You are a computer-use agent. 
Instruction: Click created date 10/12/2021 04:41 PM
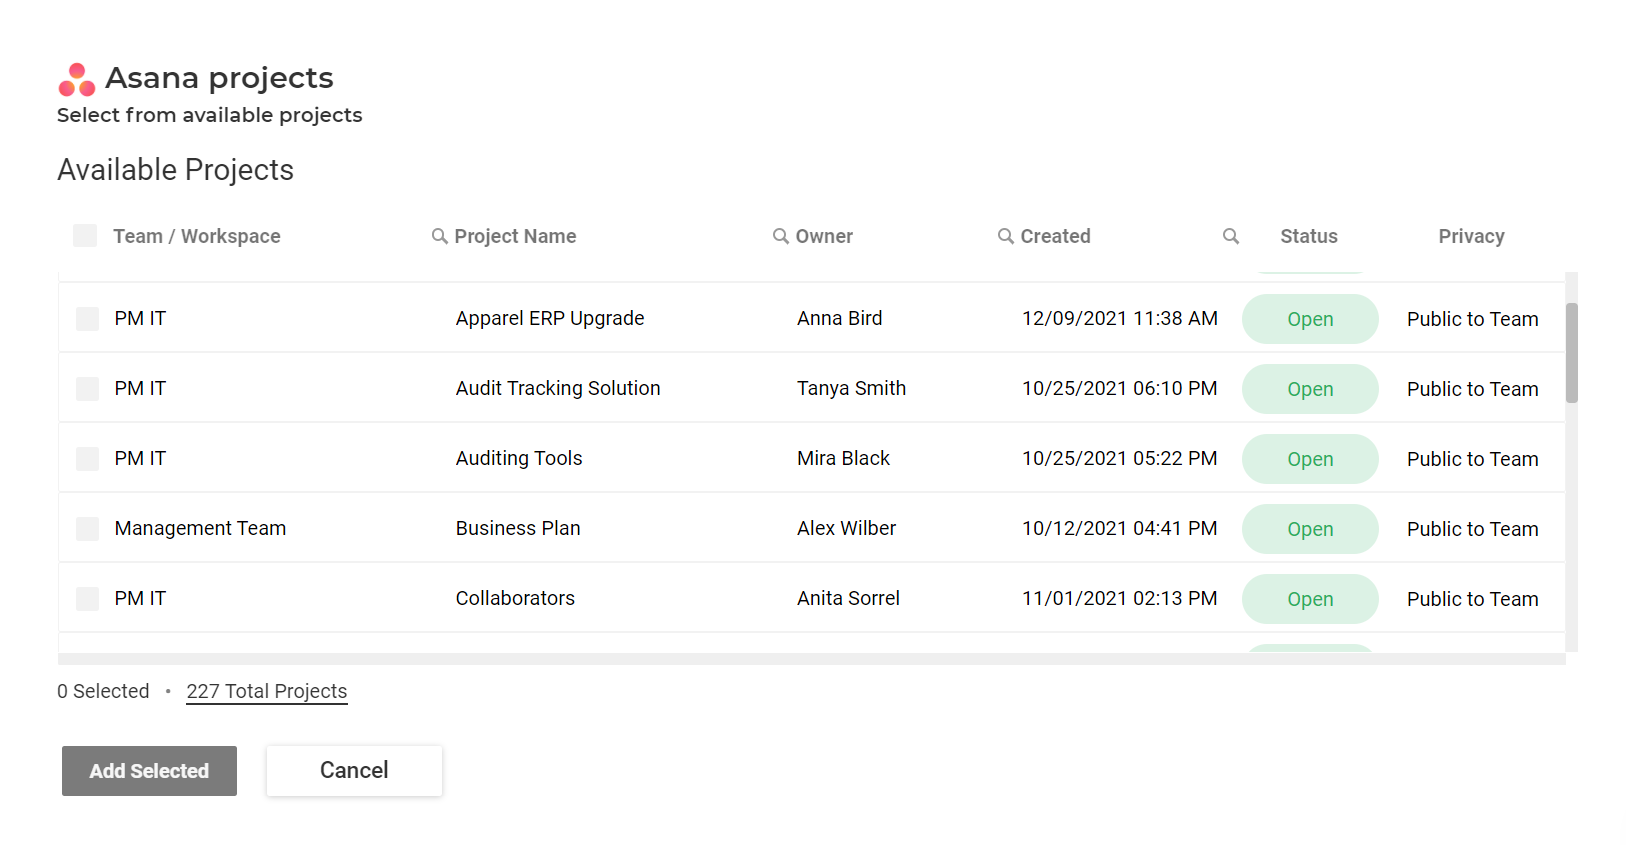(1120, 528)
